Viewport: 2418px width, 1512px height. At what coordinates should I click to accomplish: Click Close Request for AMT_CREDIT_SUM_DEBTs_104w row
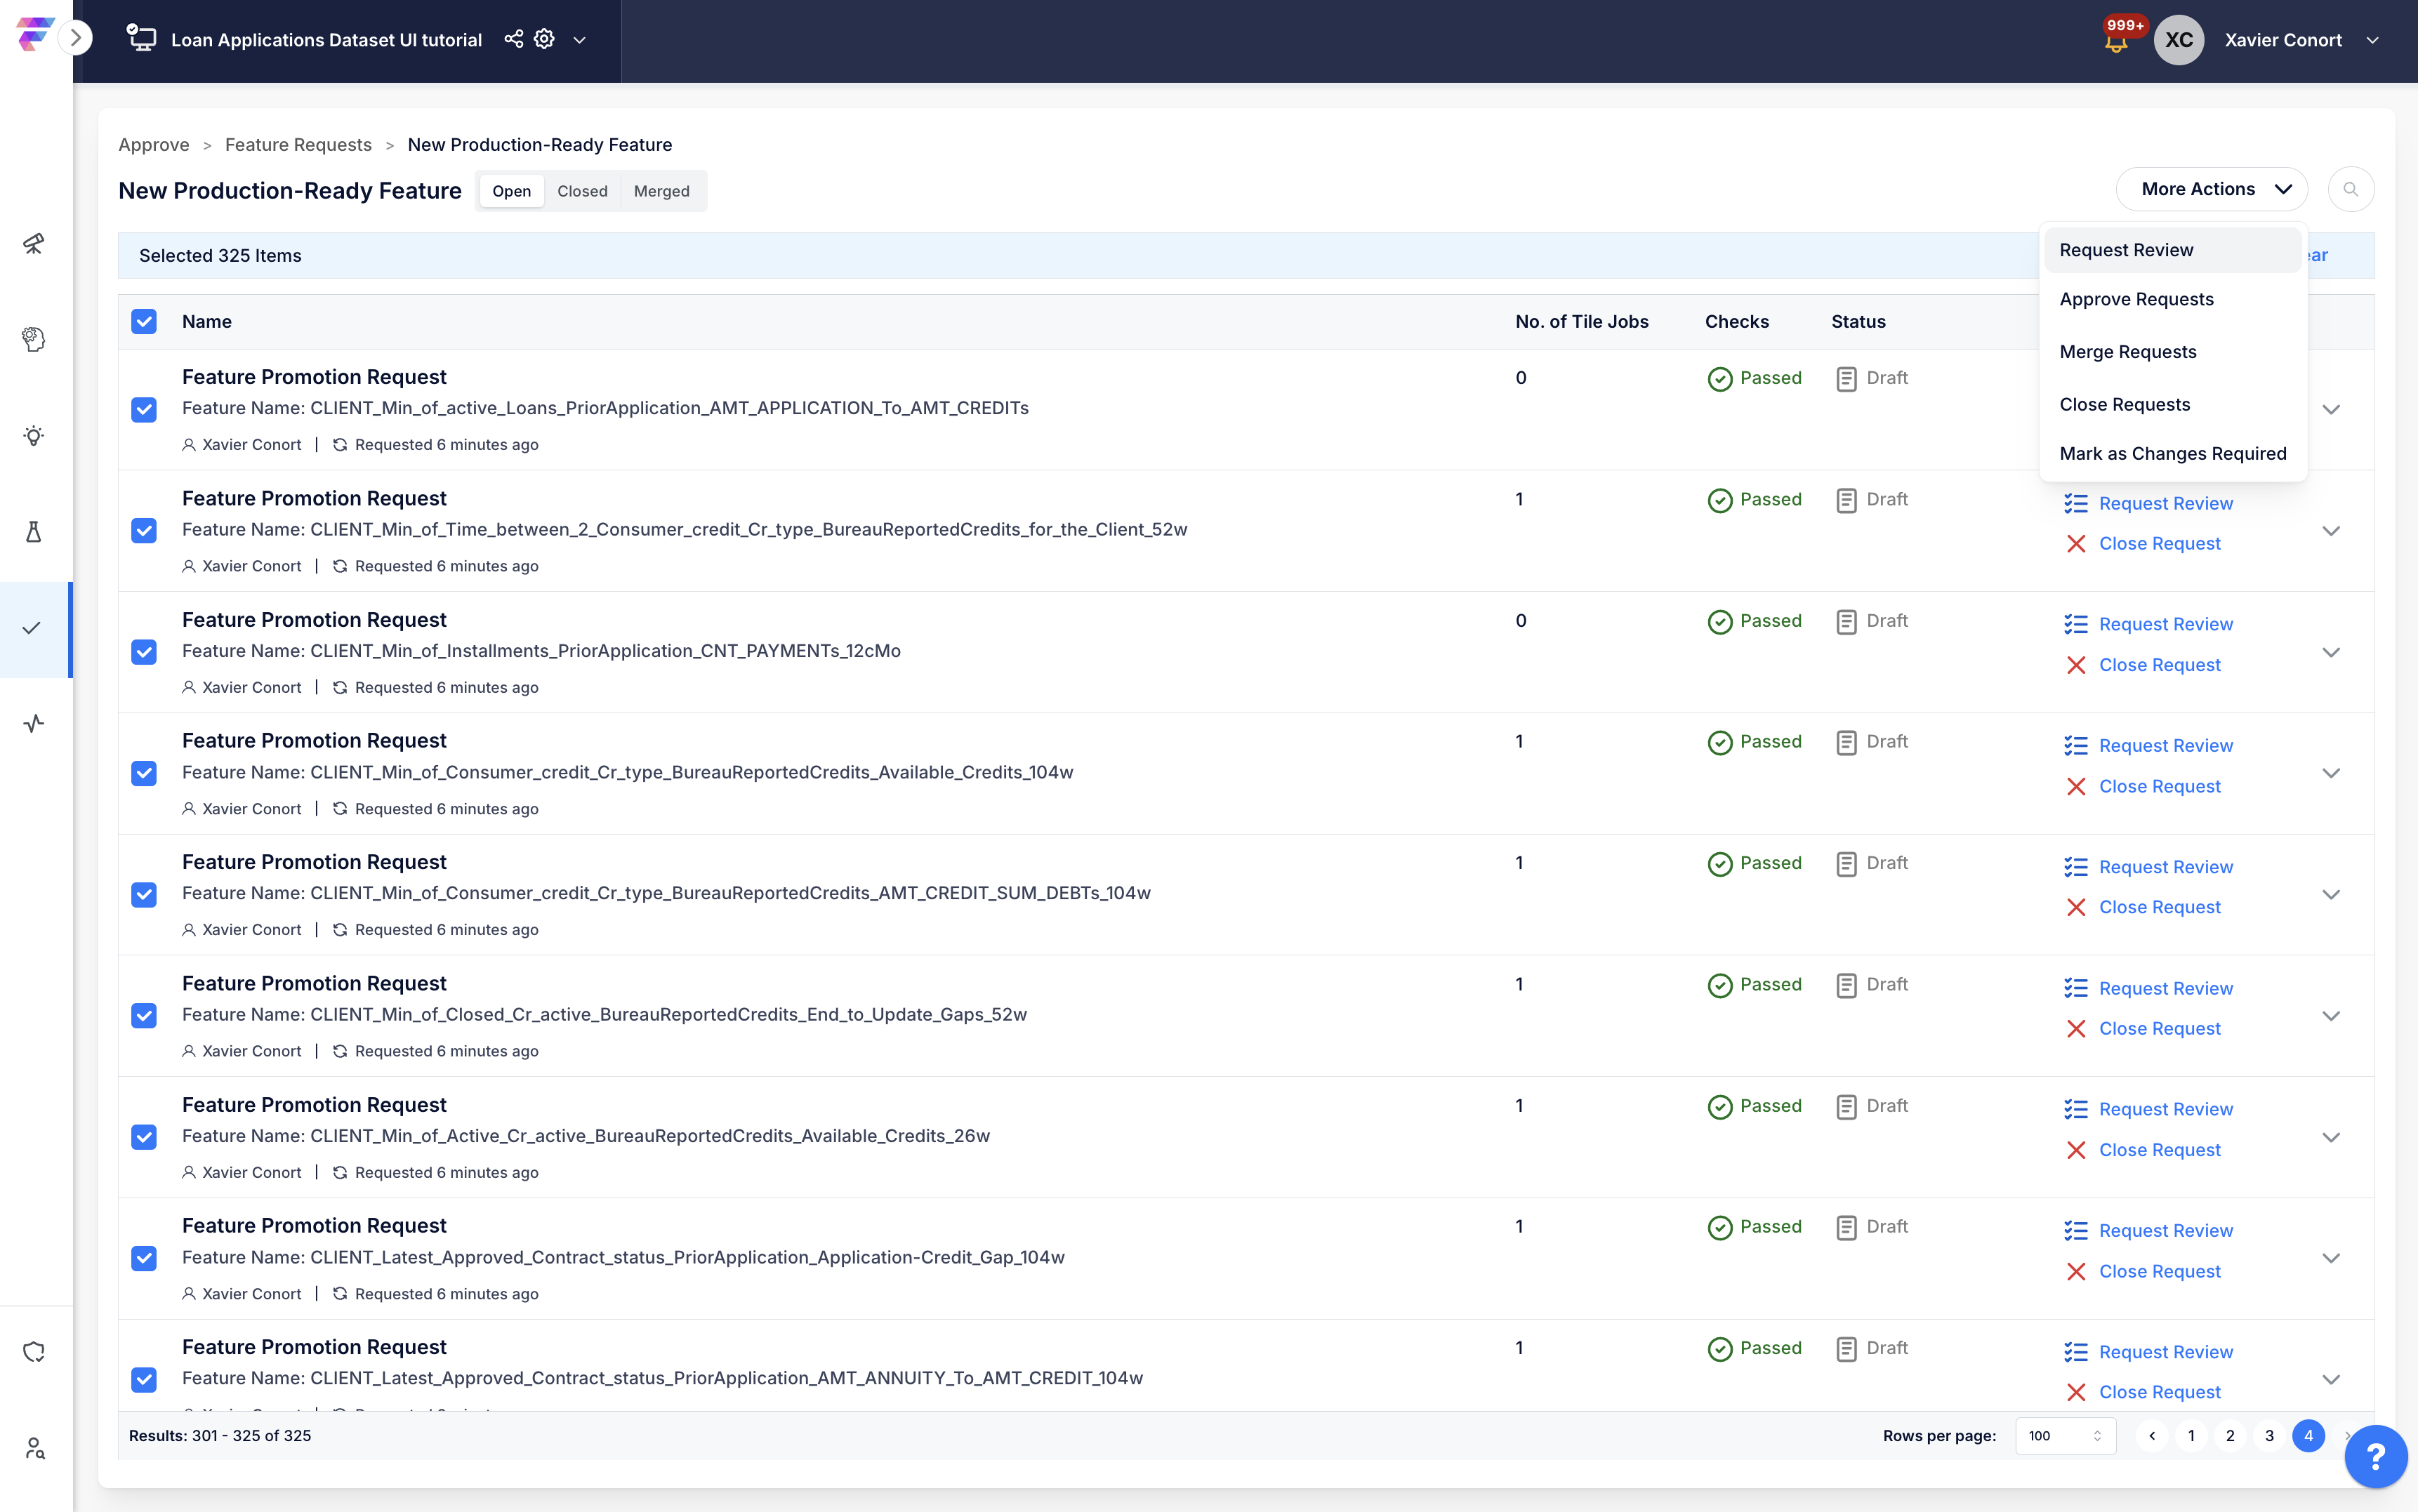point(2159,907)
